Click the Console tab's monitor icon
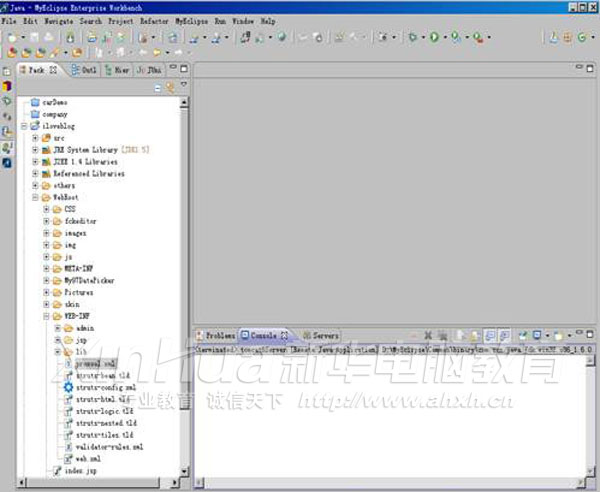Screen dimensions: 600x492 [x=244, y=336]
